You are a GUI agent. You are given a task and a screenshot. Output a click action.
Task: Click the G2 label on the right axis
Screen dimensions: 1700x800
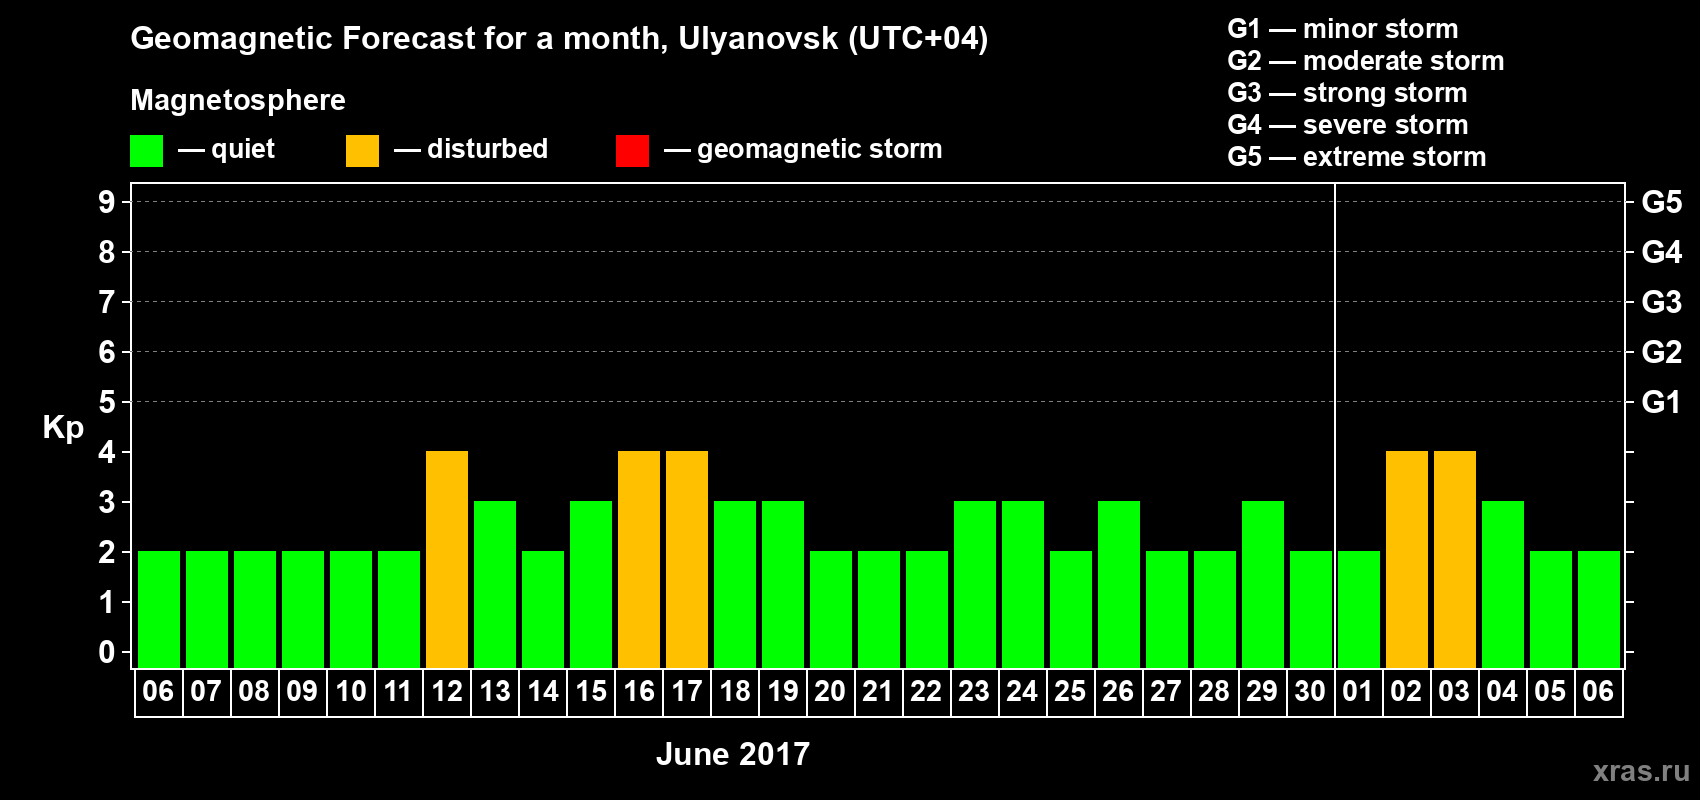tap(1662, 352)
